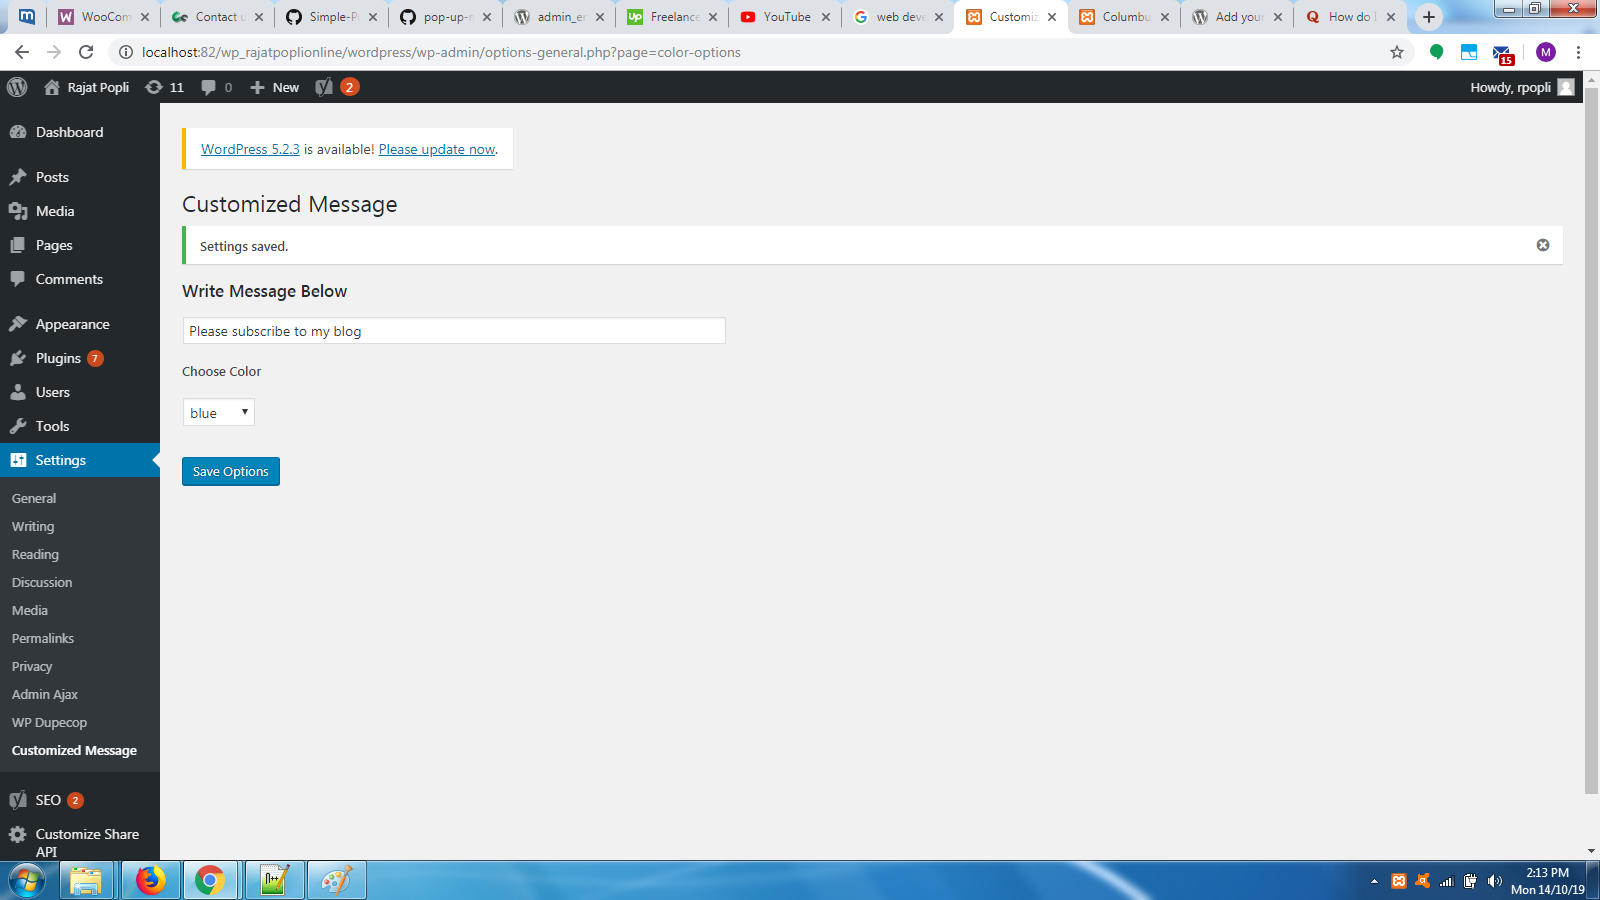Viewport: 1600px width, 900px height.
Task: Close the Customiz tab
Action: [1052, 17]
